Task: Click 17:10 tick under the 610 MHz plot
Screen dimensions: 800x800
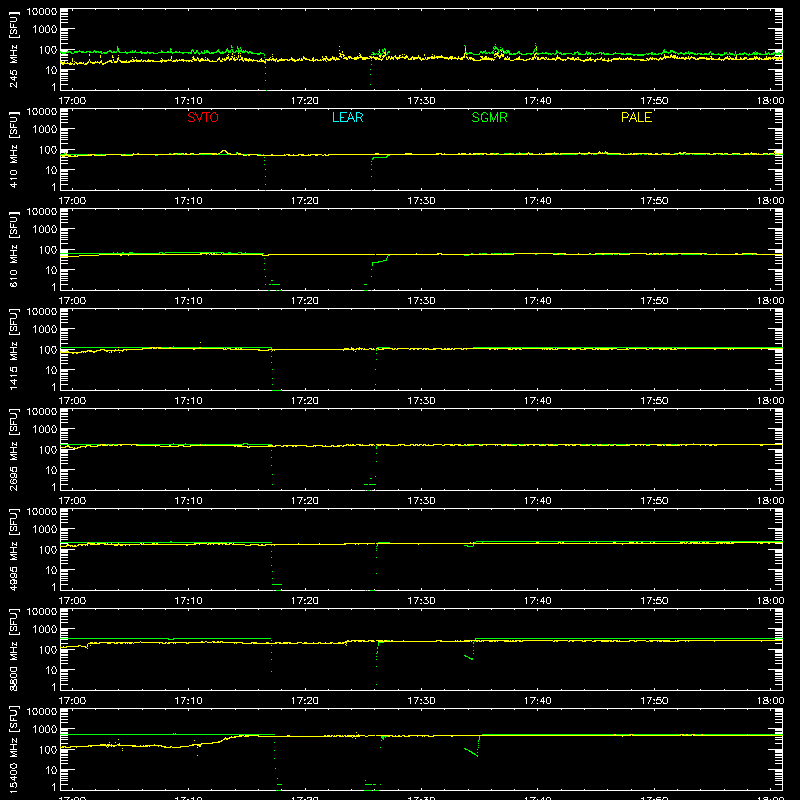Action: [188, 301]
